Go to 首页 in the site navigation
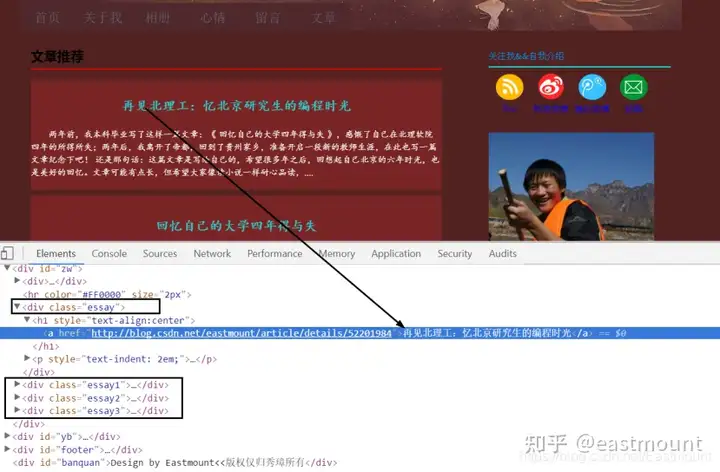 48,18
